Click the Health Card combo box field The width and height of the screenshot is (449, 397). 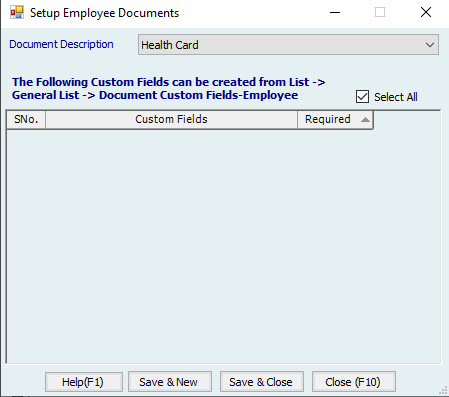point(288,45)
